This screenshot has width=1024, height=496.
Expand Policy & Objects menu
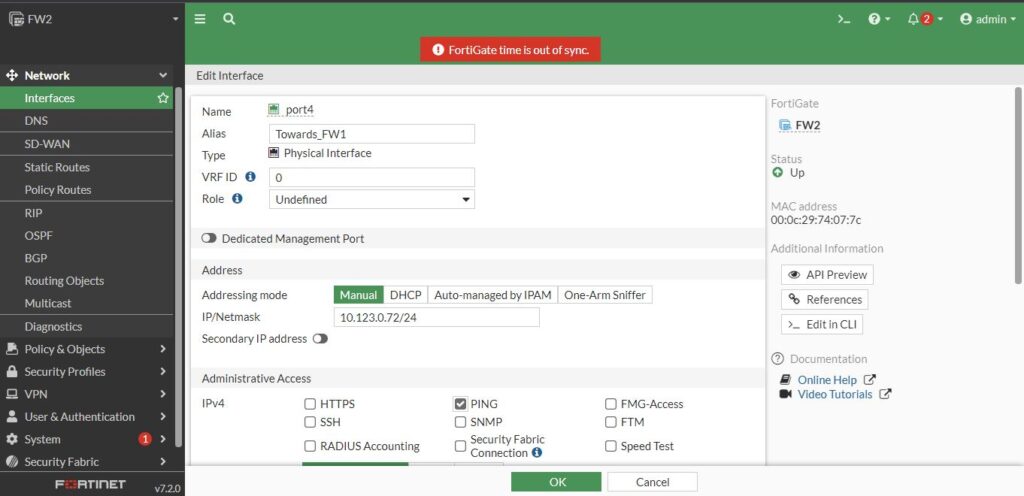[87, 349]
